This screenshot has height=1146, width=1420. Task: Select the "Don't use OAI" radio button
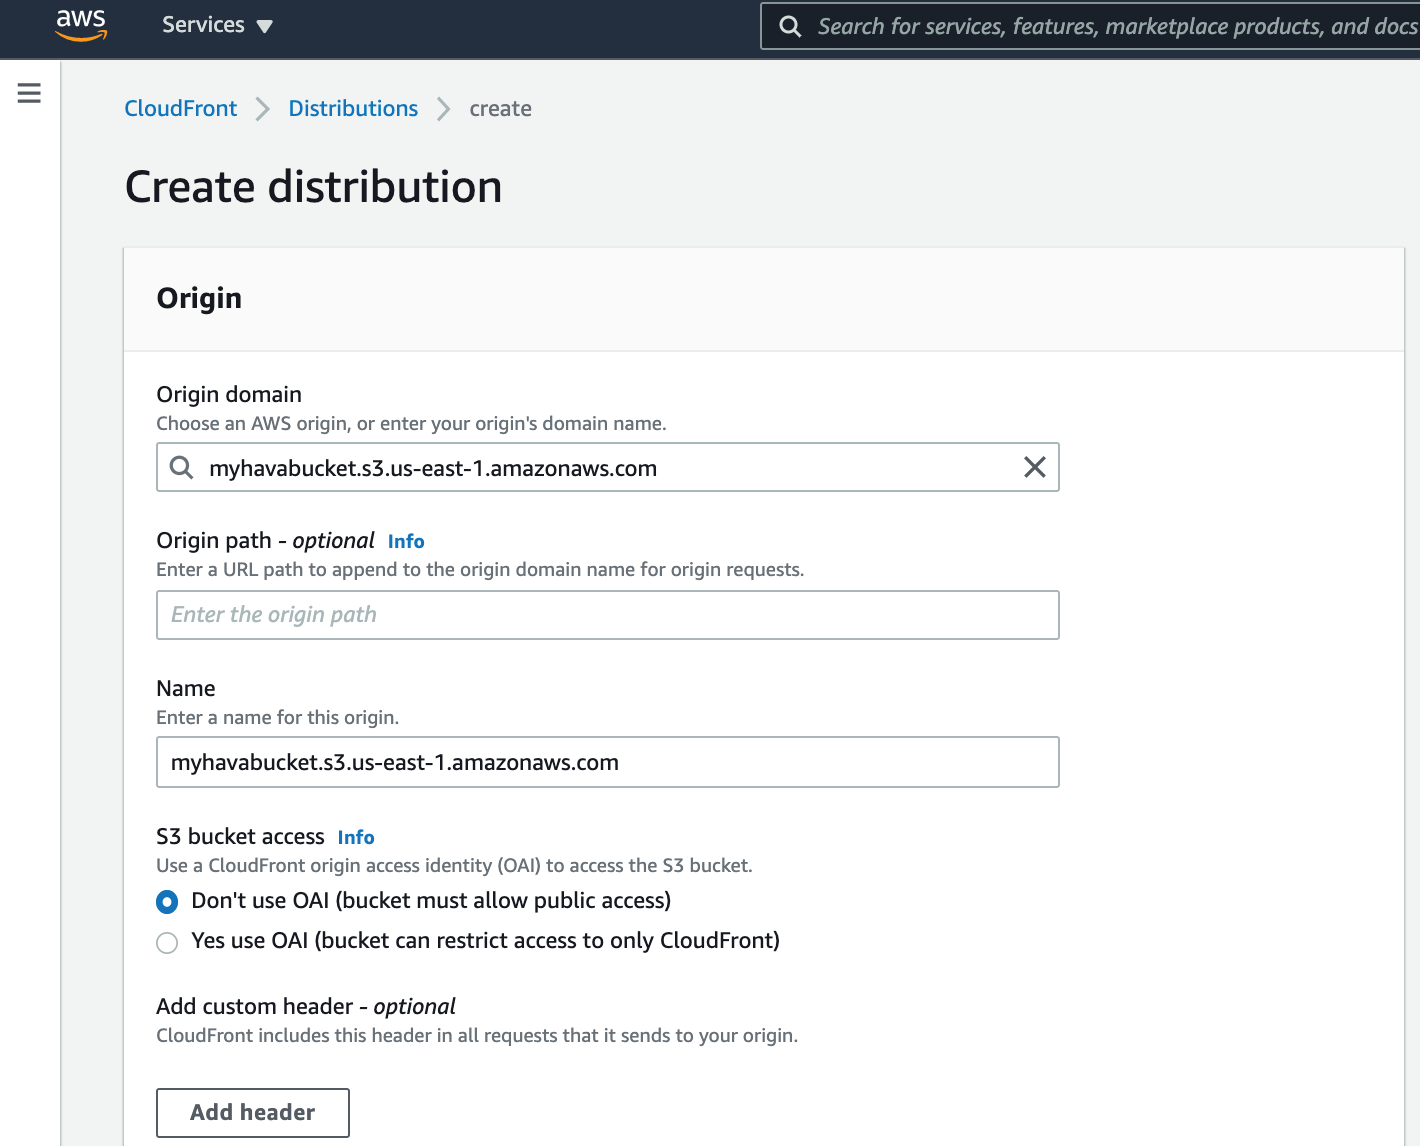point(167,902)
